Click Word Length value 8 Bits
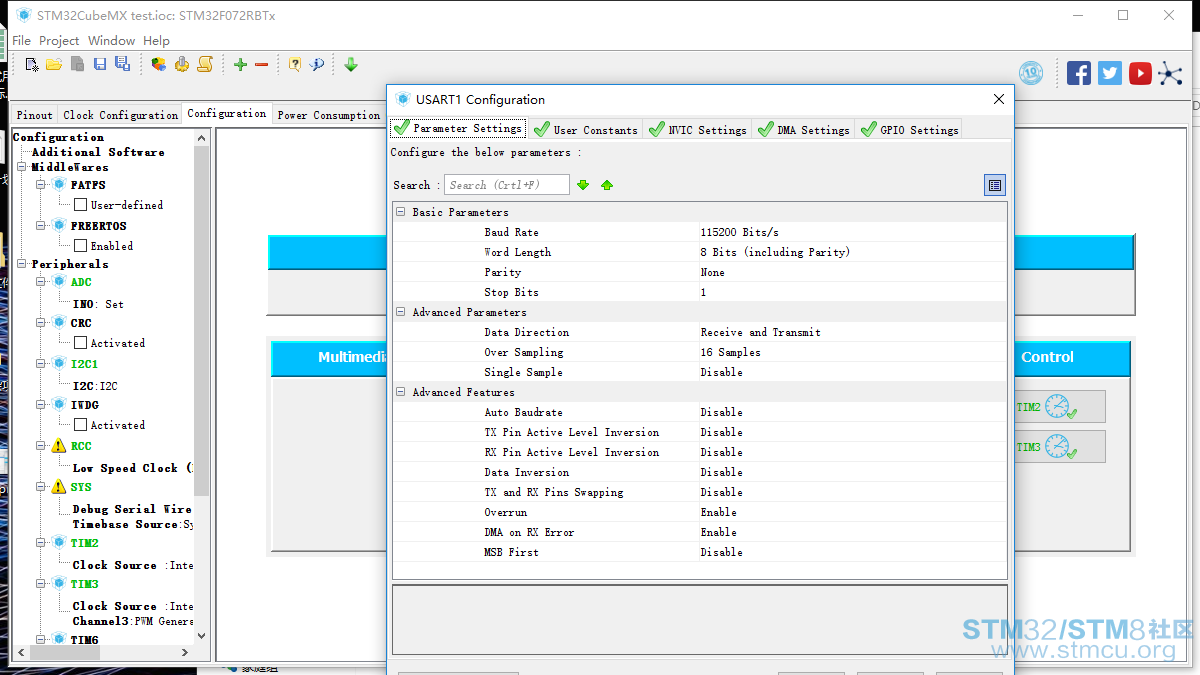1200x675 pixels. pyautogui.click(x=775, y=252)
